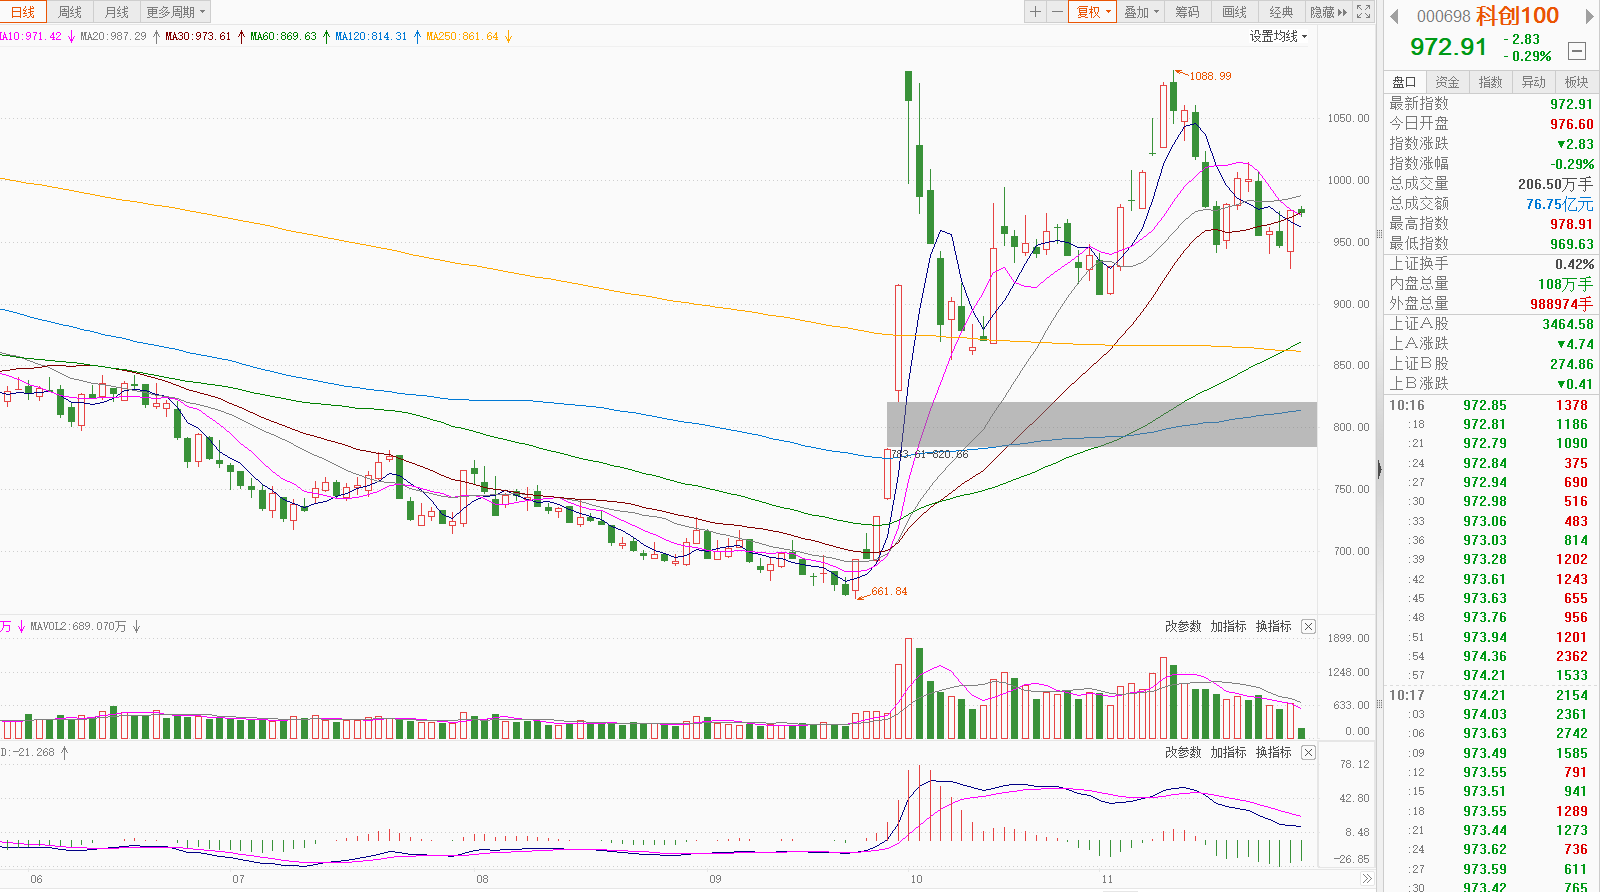Viewport: 1600px width, 892px height.
Task: Click 改参数 in the volume panel
Action: point(1183,626)
